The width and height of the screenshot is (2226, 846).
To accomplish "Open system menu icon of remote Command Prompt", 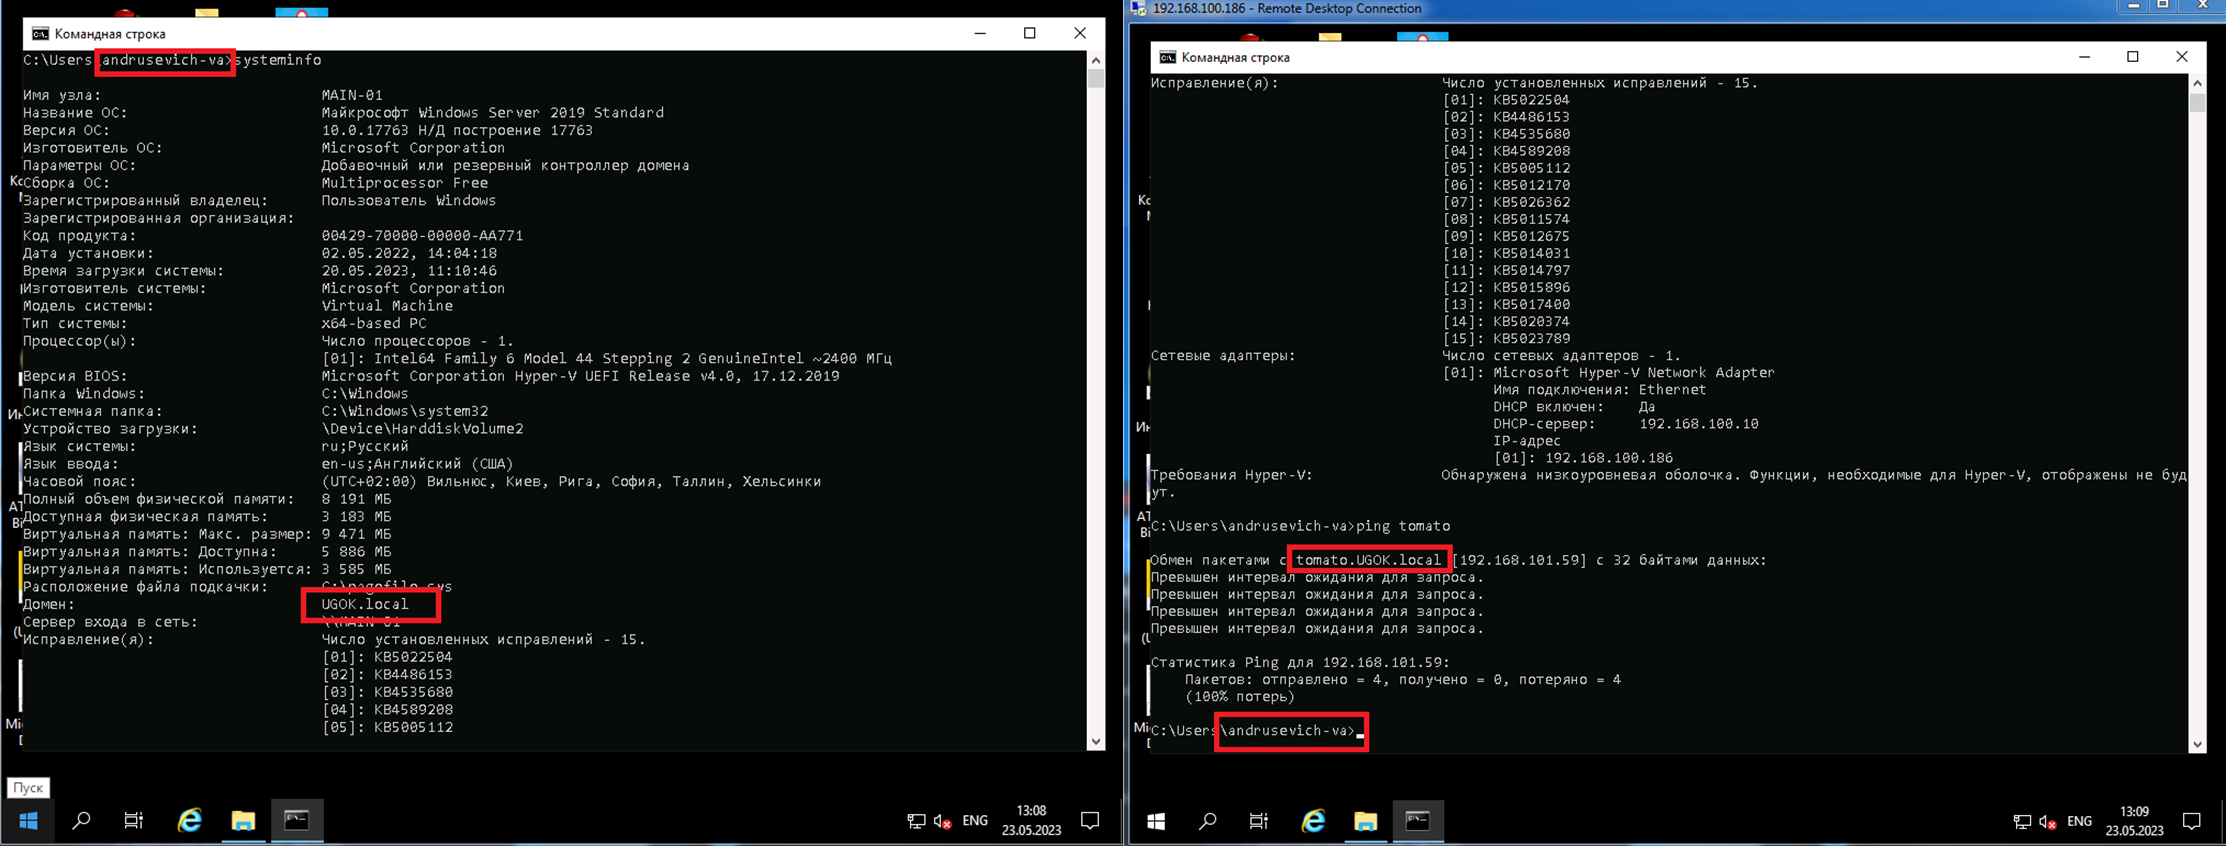I will tap(1167, 57).
